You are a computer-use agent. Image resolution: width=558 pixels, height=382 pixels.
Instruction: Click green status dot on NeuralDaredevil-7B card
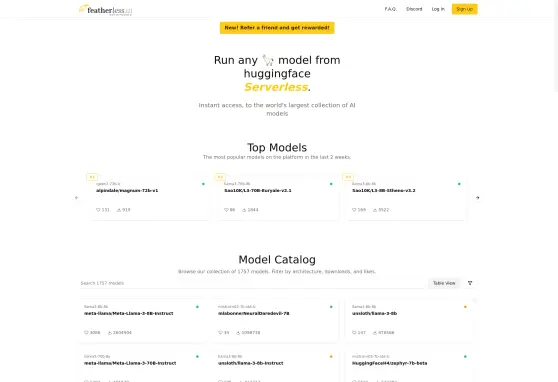331,307
